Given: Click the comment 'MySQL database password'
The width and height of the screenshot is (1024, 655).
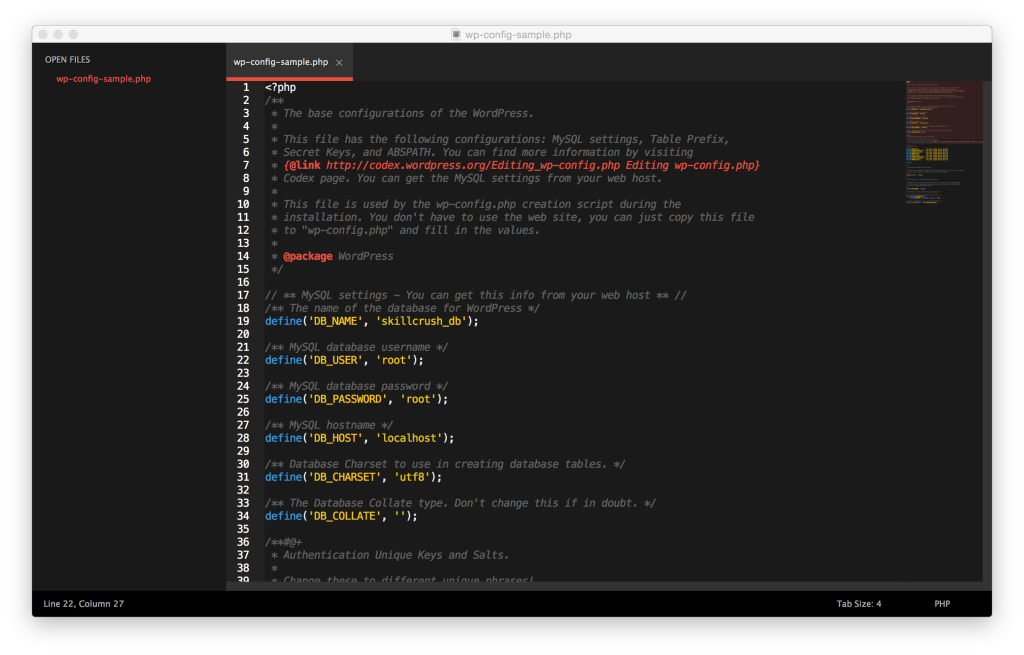Looking at the screenshot, I should 360,387.
